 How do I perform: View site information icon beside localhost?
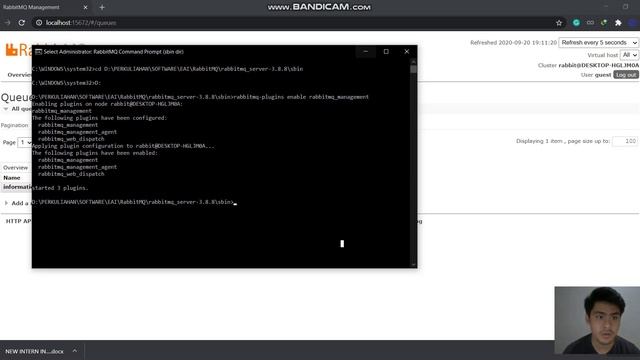pyautogui.click(x=39, y=23)
